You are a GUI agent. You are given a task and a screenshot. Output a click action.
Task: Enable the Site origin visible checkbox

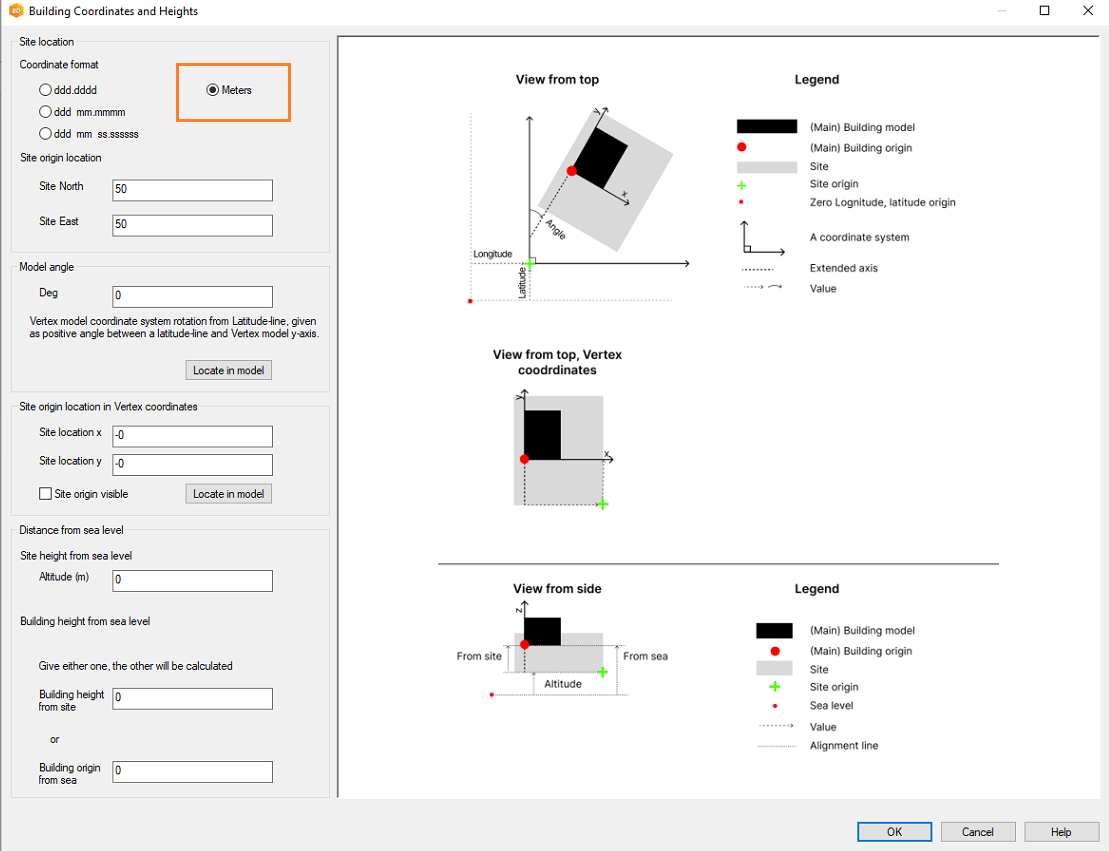[x=45, y=494]
